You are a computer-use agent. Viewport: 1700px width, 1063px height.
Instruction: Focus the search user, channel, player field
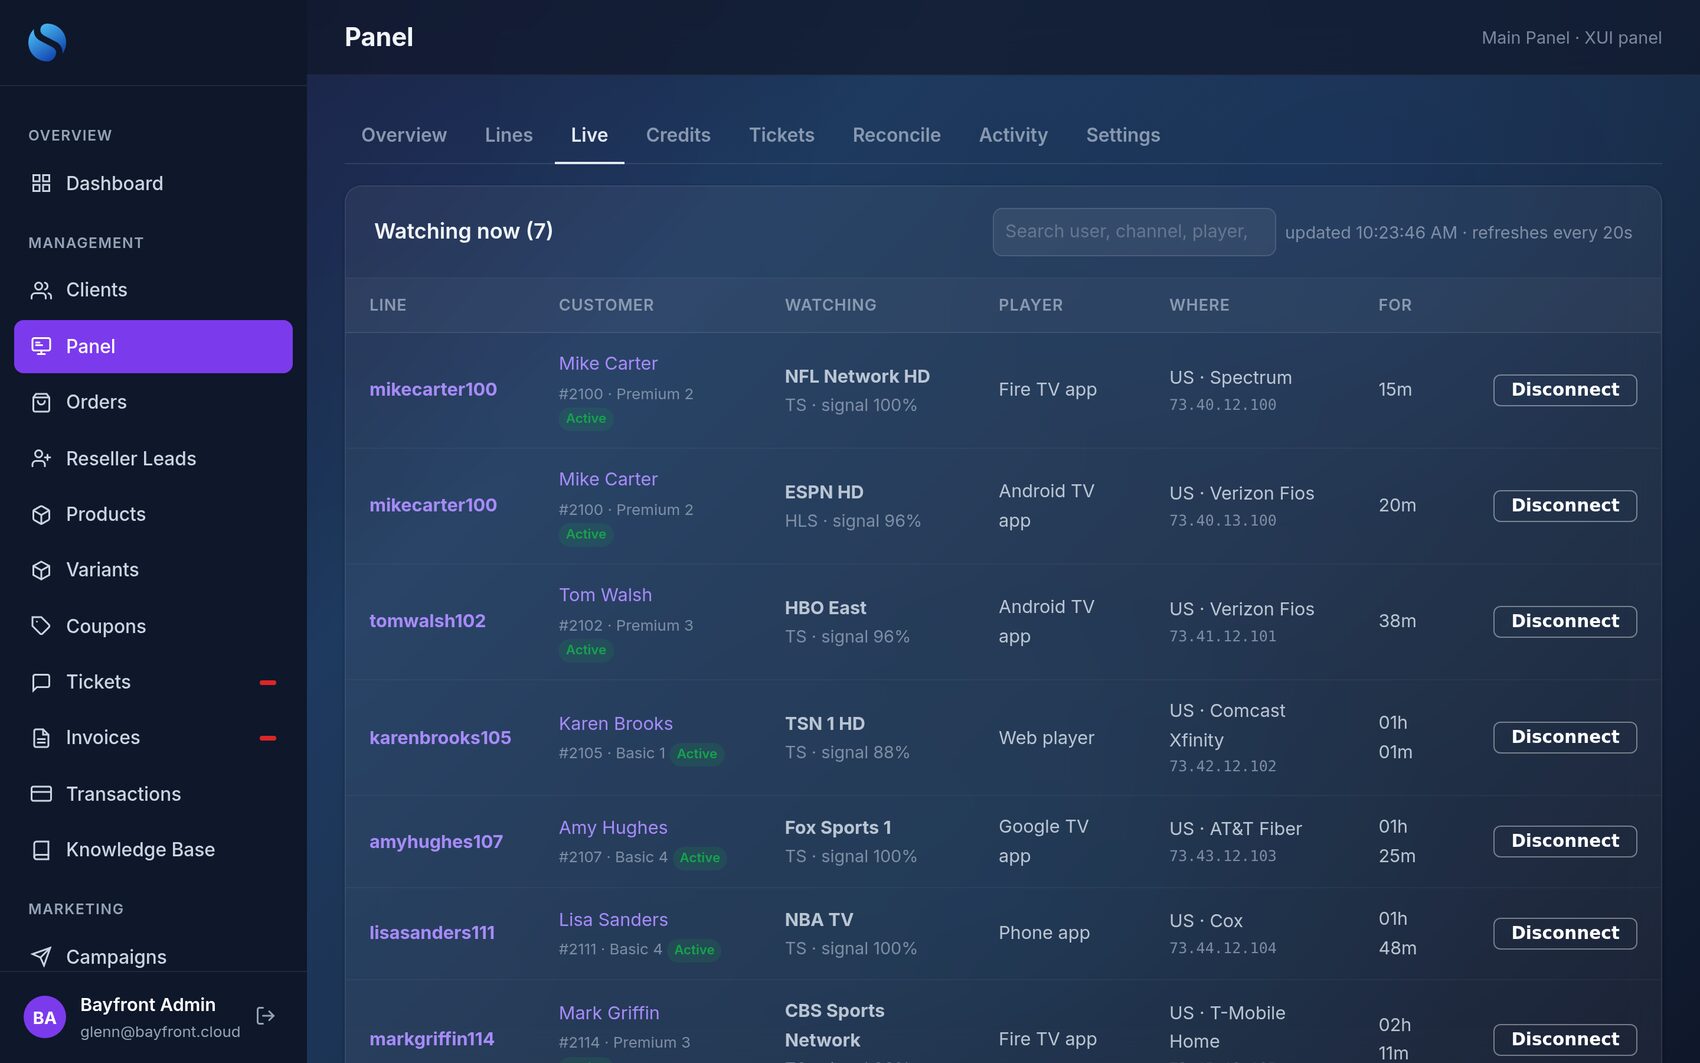(1133, 232)
